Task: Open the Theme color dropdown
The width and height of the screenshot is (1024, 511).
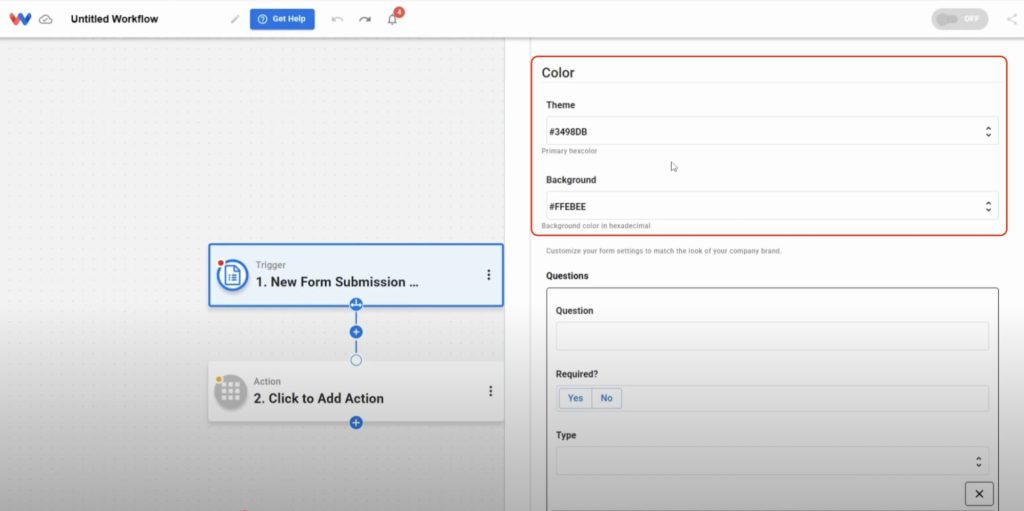Action: pyautogui.click(x=772, y=131)
